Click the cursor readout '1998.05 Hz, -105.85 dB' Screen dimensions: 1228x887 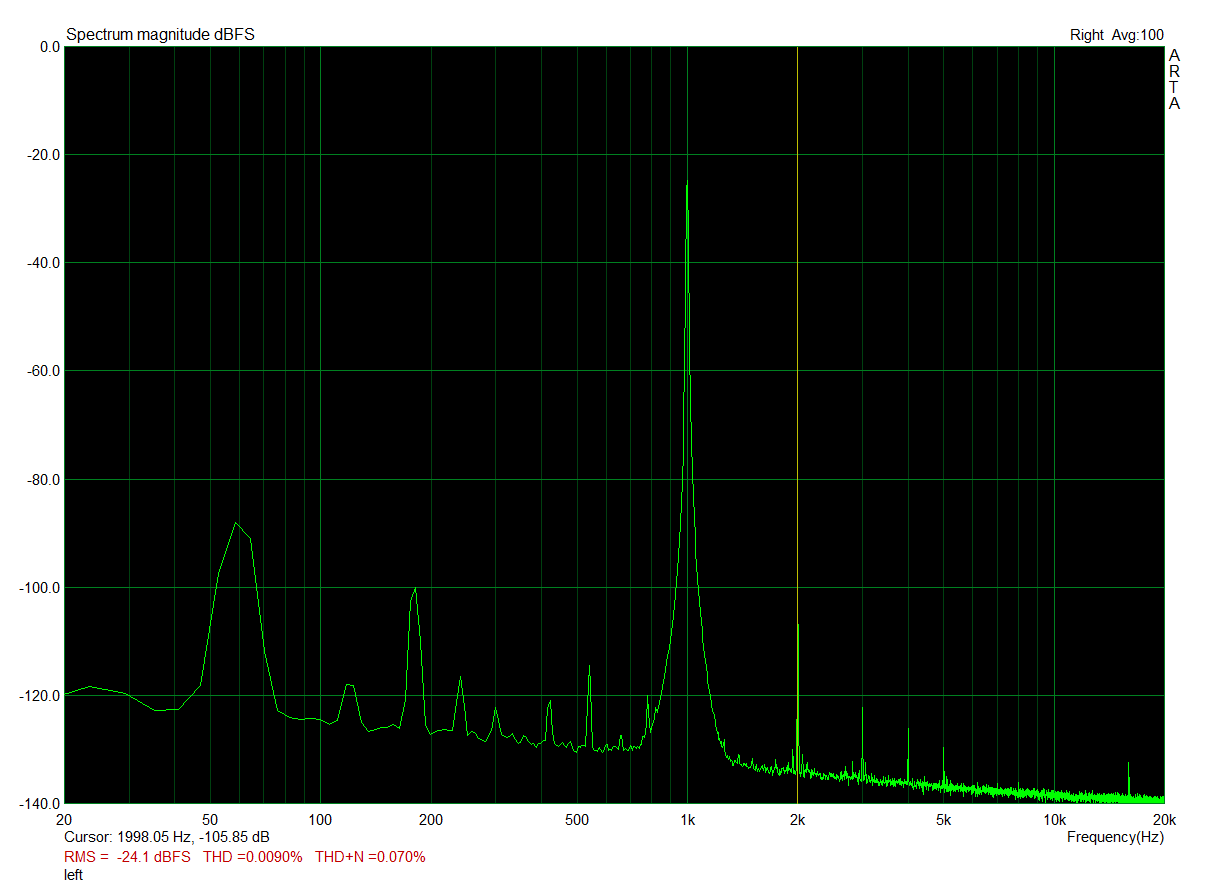point(193,836)
